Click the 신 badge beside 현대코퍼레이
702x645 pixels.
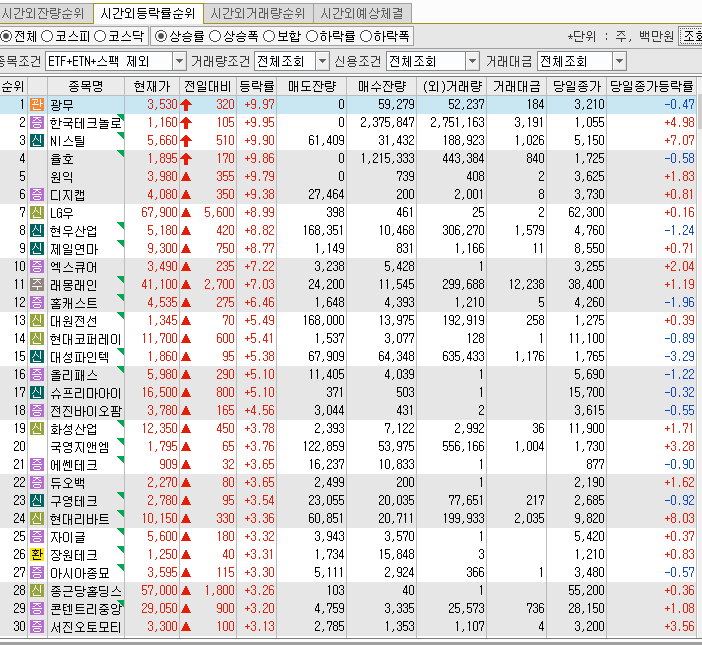[x=37, y=338]
